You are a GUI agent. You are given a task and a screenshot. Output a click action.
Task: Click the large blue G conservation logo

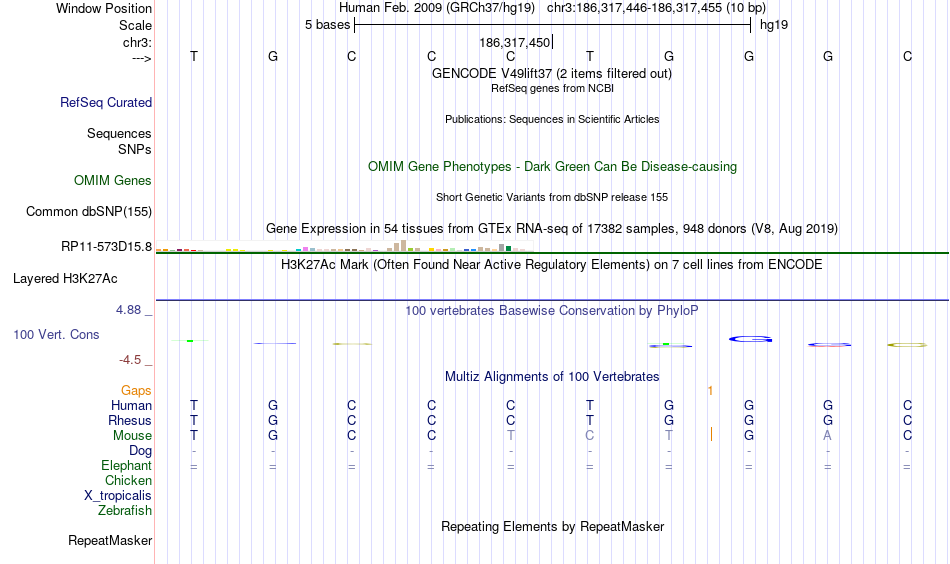coord(750,339)
